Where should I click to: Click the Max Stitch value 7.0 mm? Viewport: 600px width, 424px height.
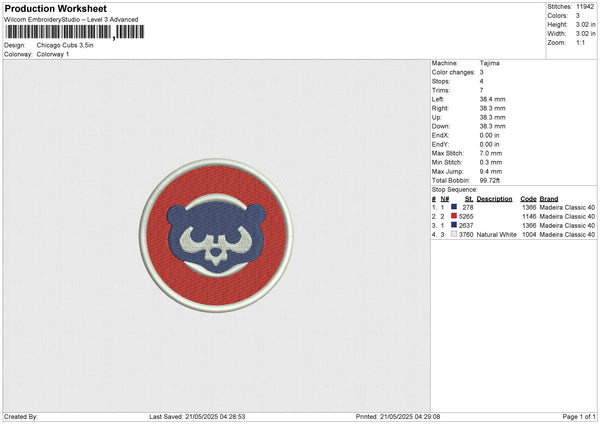[491, 153]
